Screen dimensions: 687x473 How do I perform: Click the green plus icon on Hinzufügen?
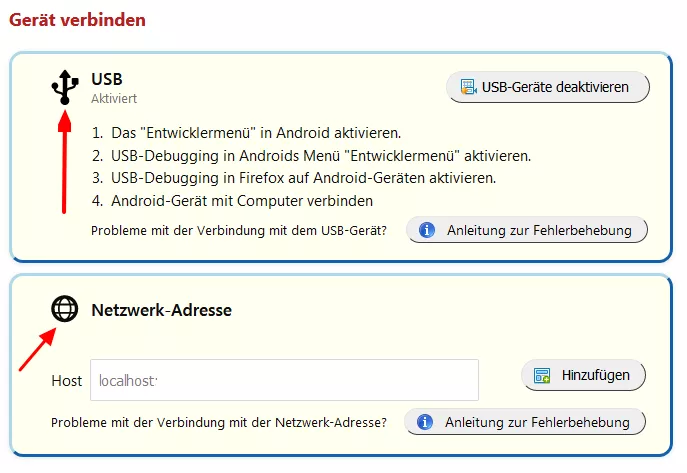(542, 376)
